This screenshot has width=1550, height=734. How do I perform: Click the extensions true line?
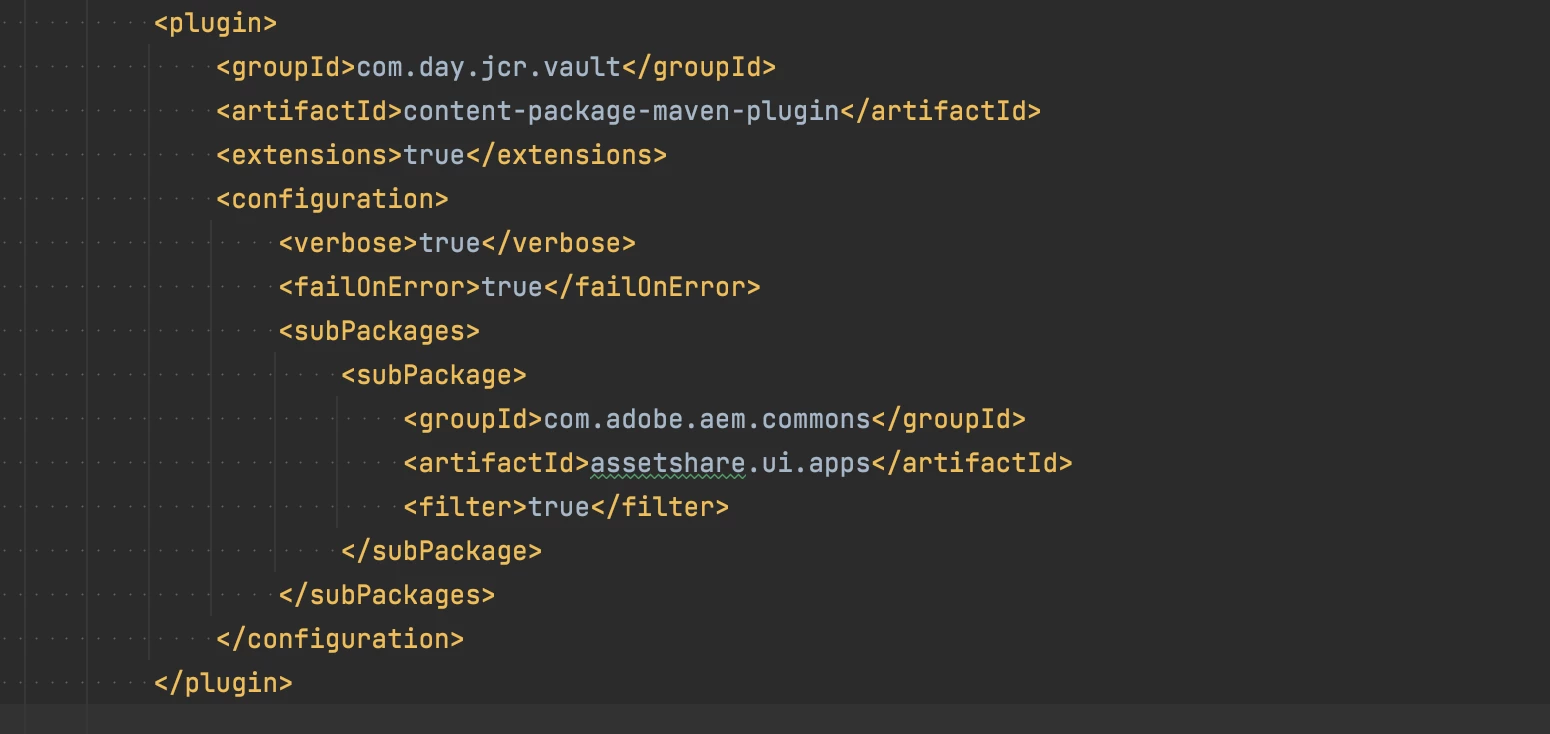(441, 155)
